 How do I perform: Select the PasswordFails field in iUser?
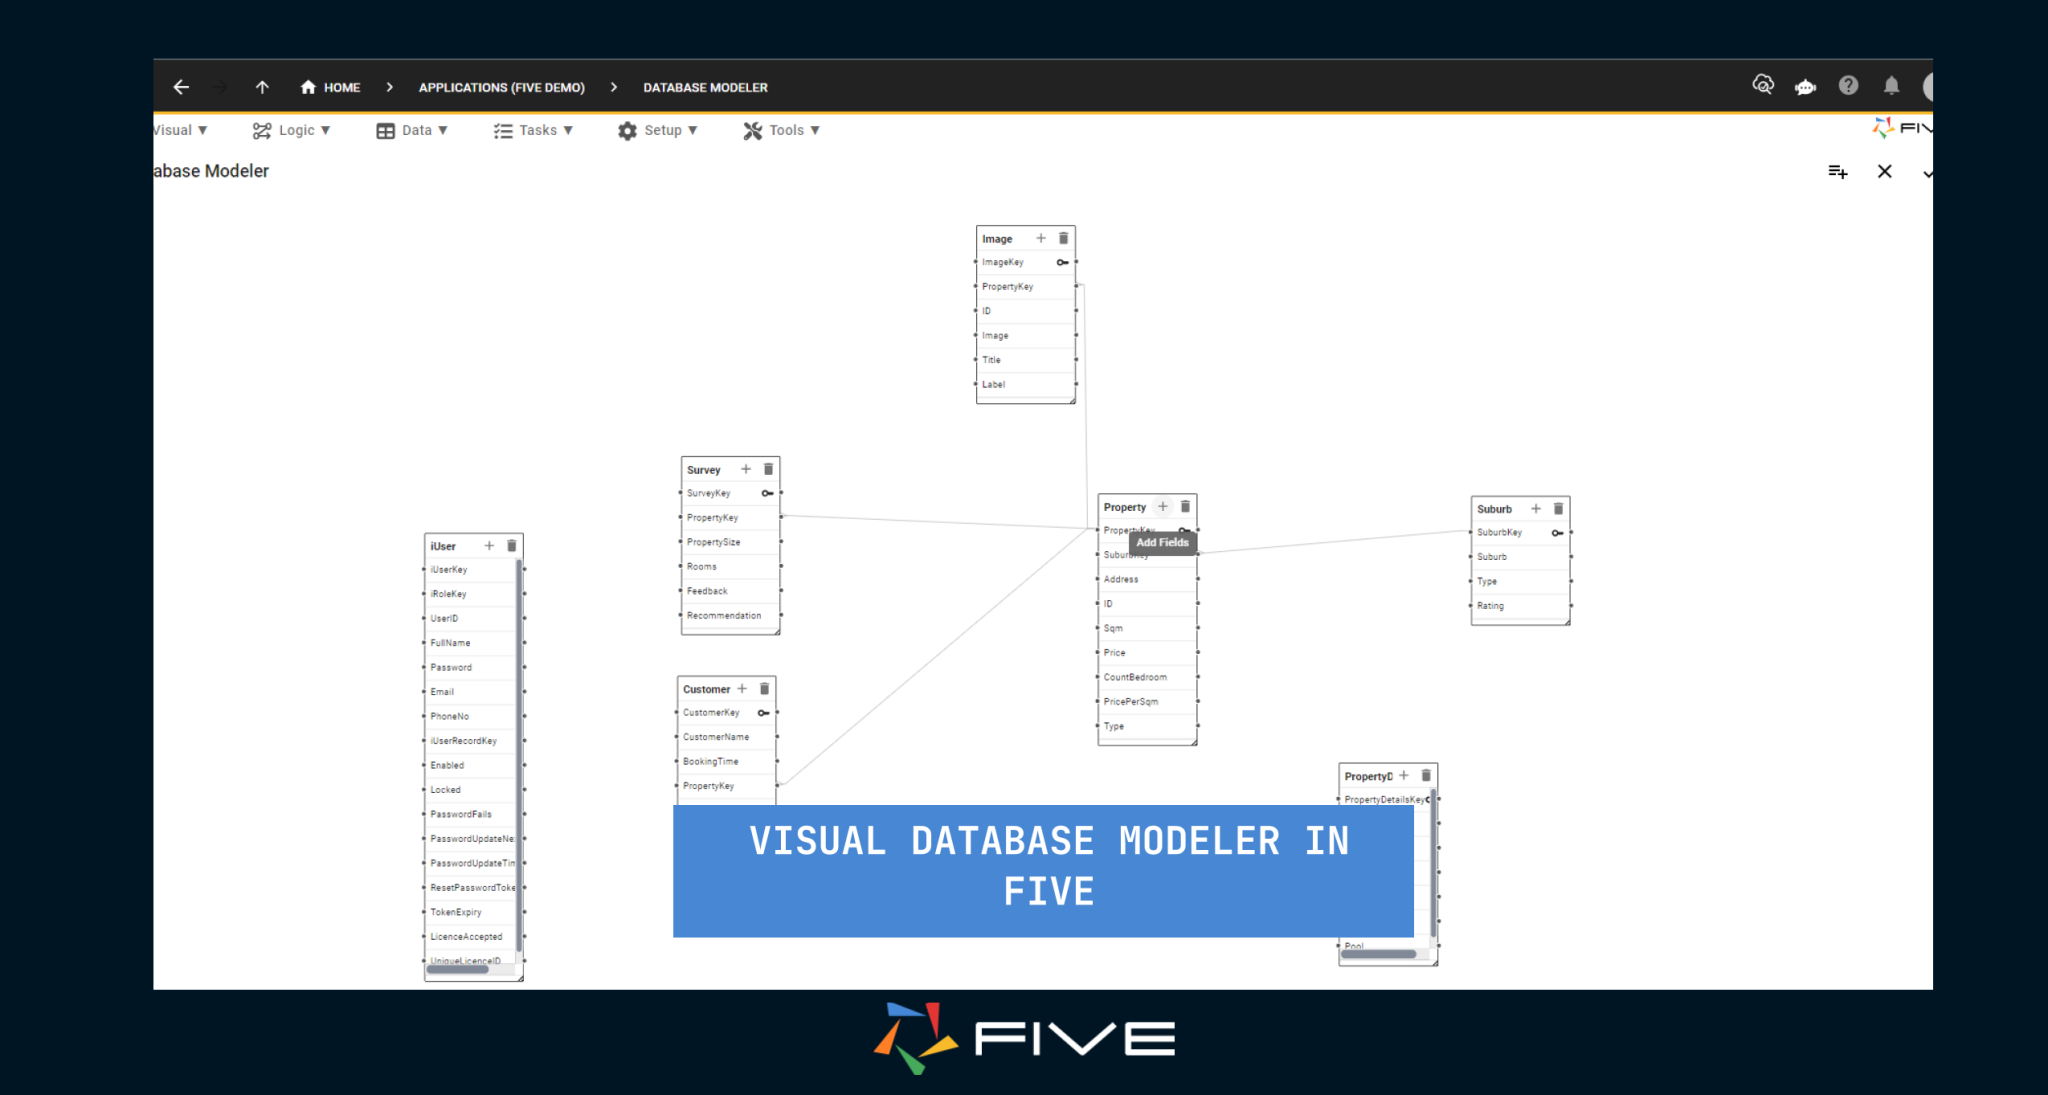point(470,815)
